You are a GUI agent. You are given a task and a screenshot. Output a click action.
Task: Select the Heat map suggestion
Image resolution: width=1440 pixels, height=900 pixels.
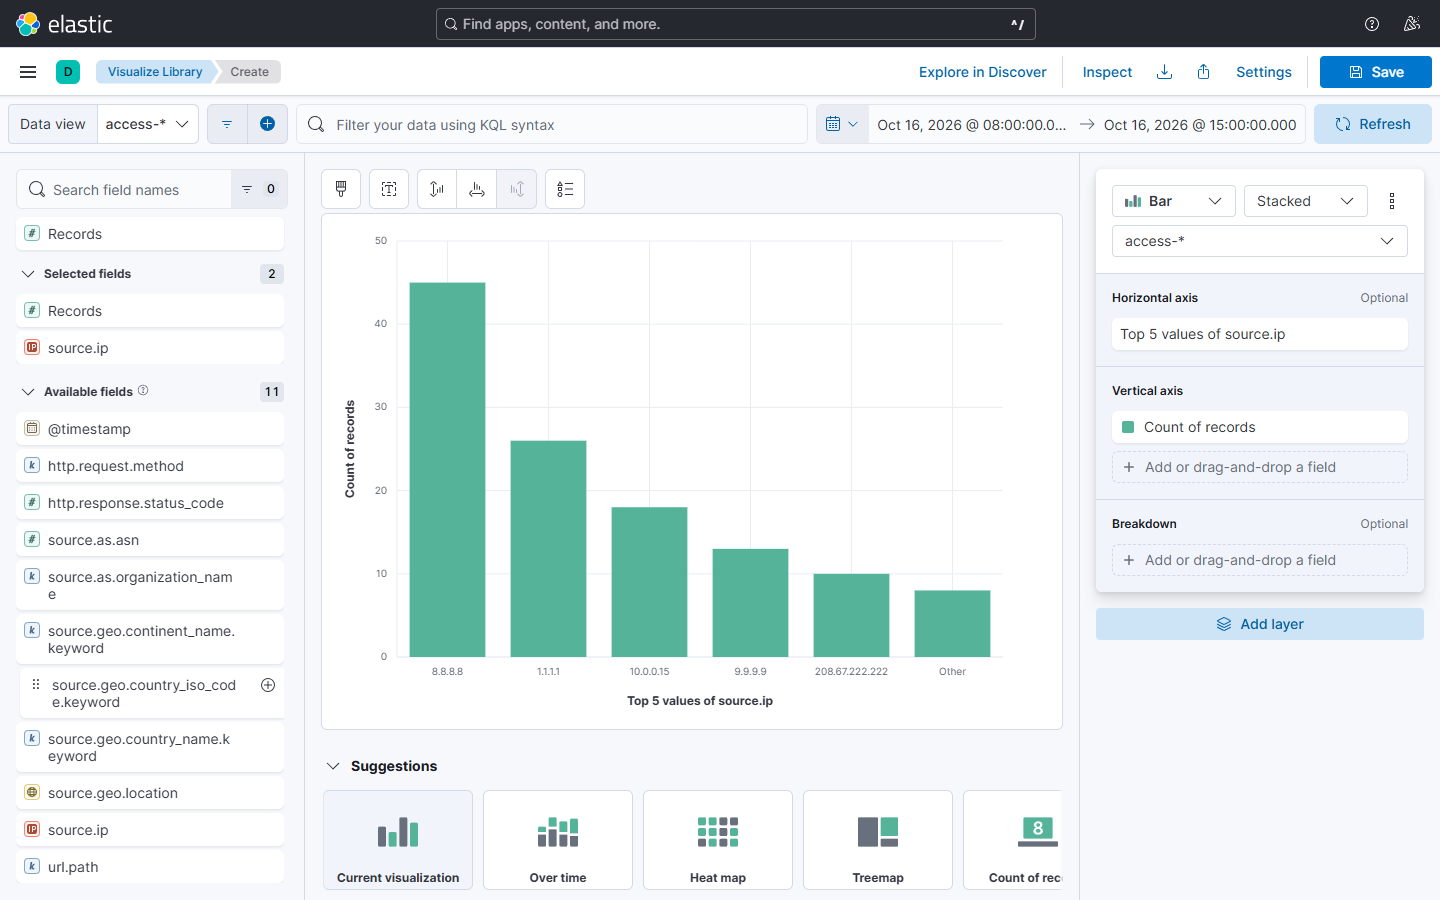coord(718,840)
